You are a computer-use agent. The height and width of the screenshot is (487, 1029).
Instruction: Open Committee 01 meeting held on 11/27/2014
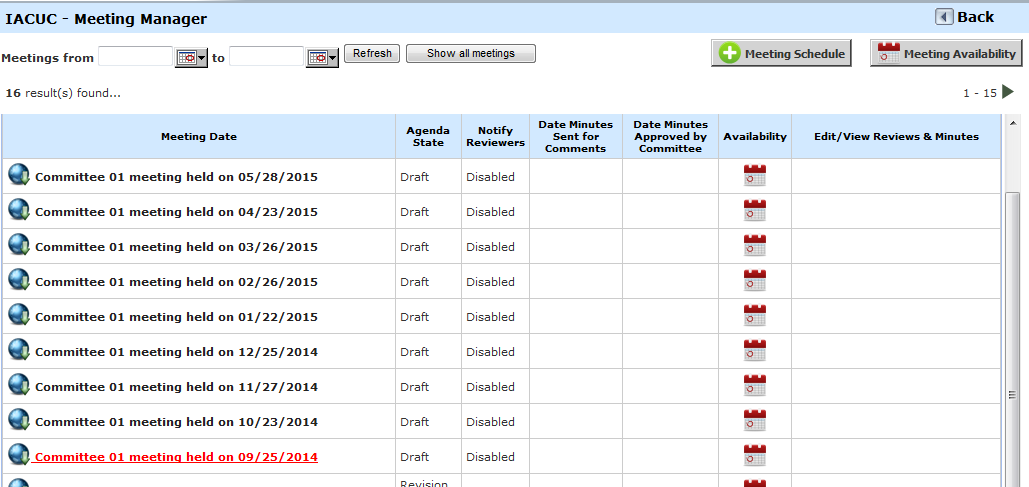(x=177, y=387)
